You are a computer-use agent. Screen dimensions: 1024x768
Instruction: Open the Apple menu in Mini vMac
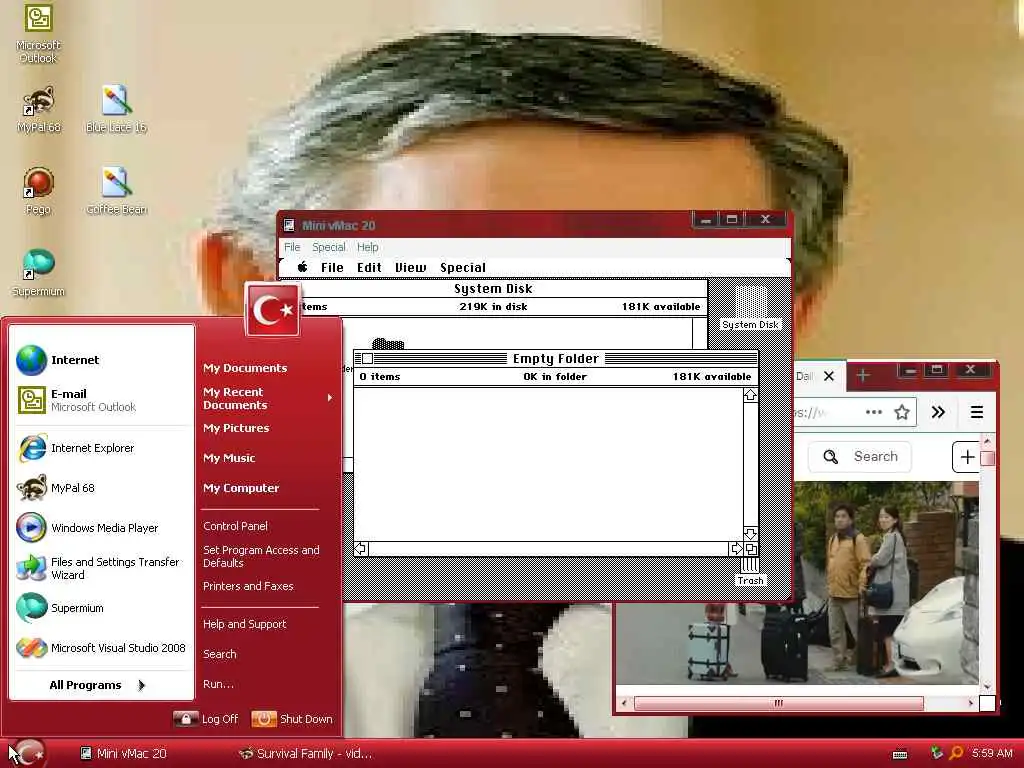click(x=302, y=267)
